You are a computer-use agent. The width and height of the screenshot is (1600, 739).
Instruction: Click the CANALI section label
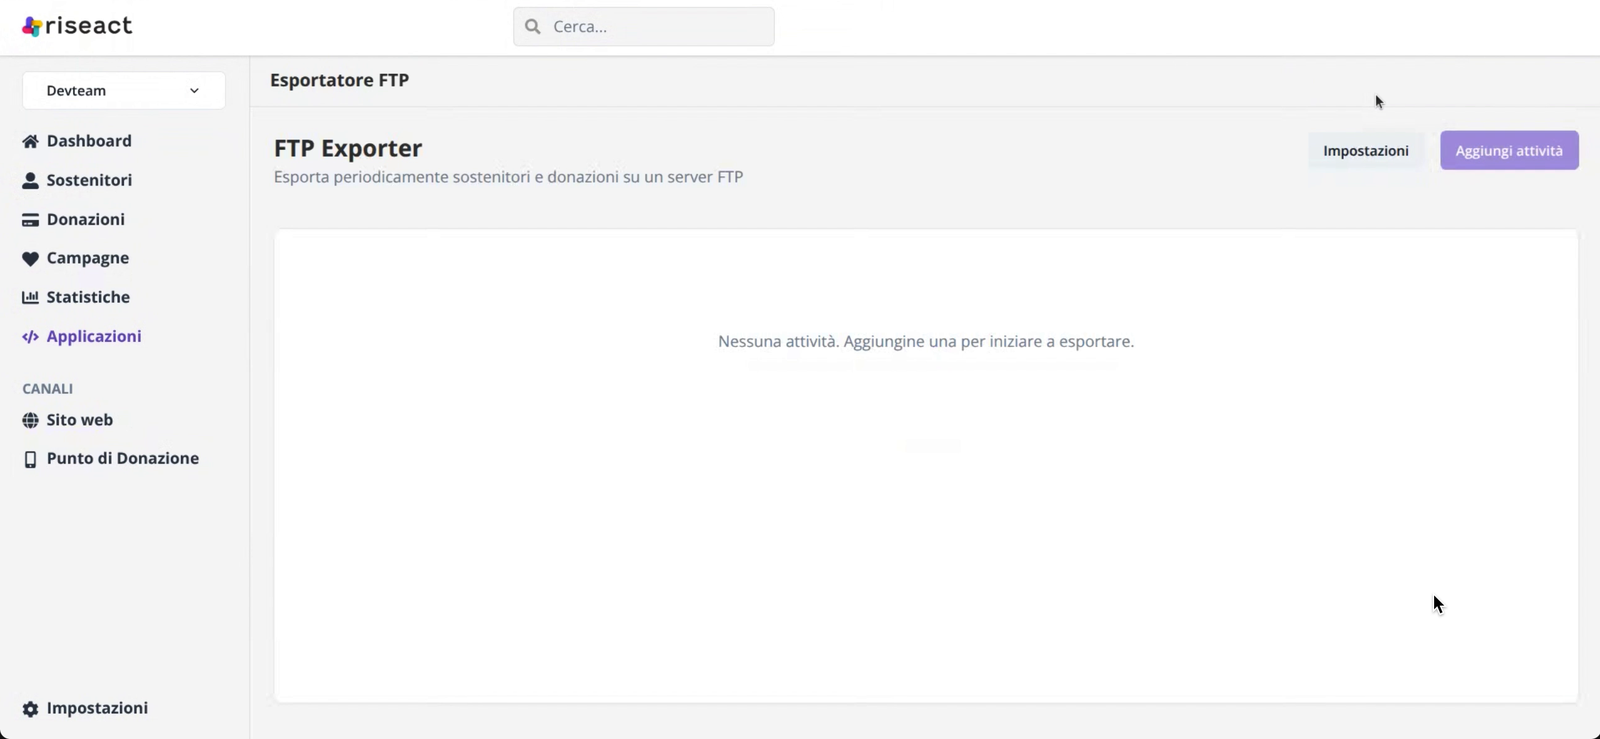pyautogui.click(x=48, y=388)
